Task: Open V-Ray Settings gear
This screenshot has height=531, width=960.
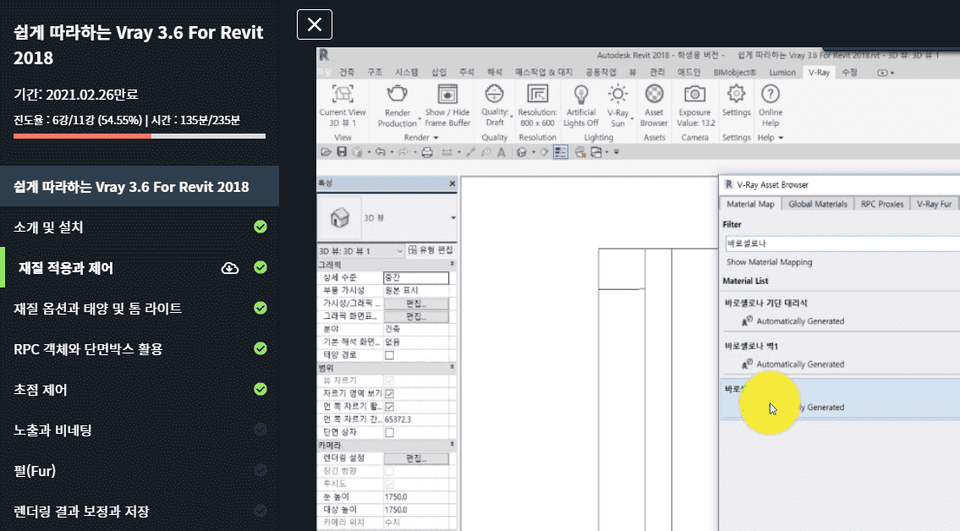Action: point(736,94)
